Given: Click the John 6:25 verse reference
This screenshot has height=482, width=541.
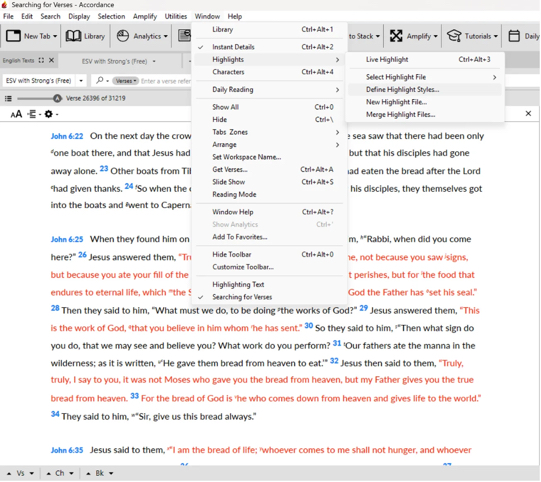Looking at the screenshot, I should point(67,239).
